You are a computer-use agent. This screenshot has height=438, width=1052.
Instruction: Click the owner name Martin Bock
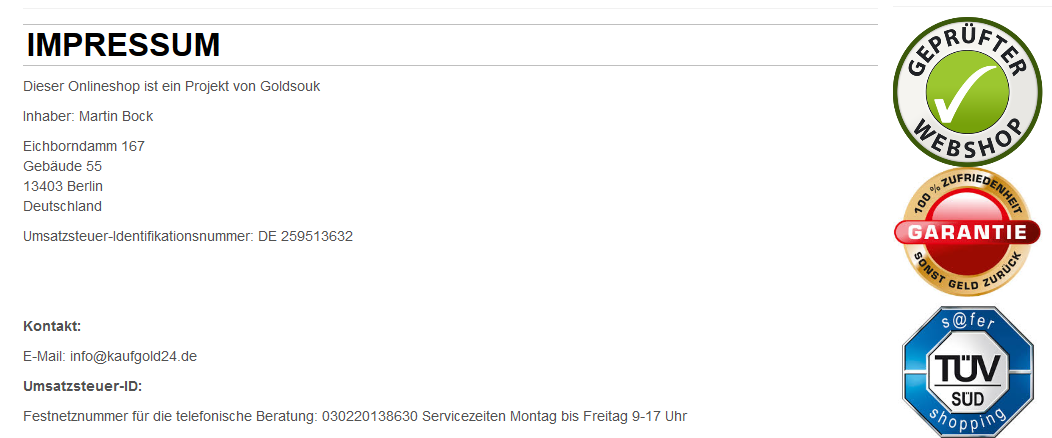[116, 117]
